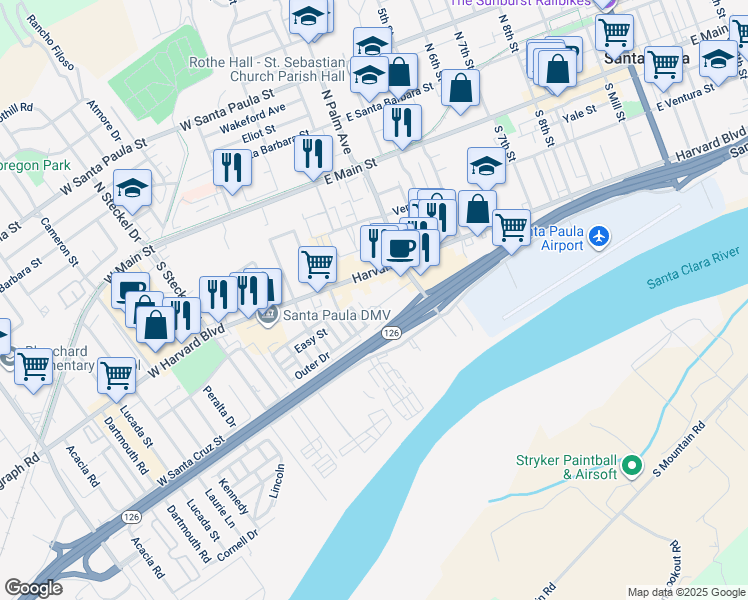Open the Google logo link
The height and width of the screenshot is (600, 748).
pos(33,588)
